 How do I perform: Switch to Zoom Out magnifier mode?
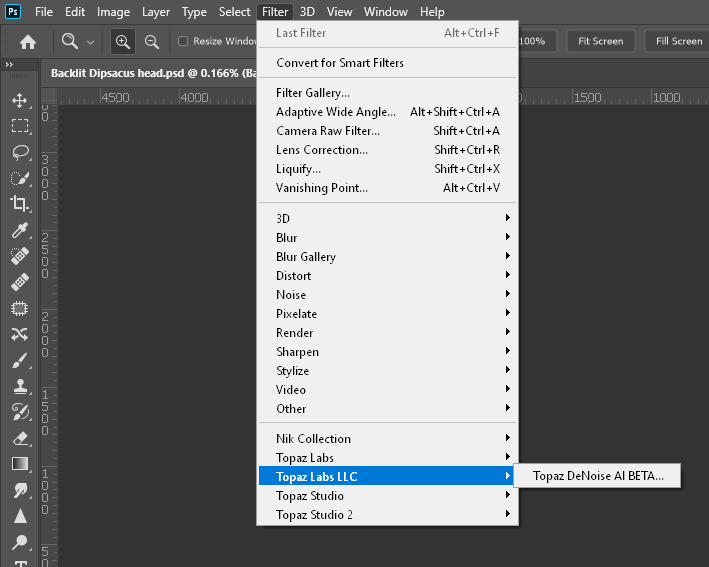coord(152,42)
